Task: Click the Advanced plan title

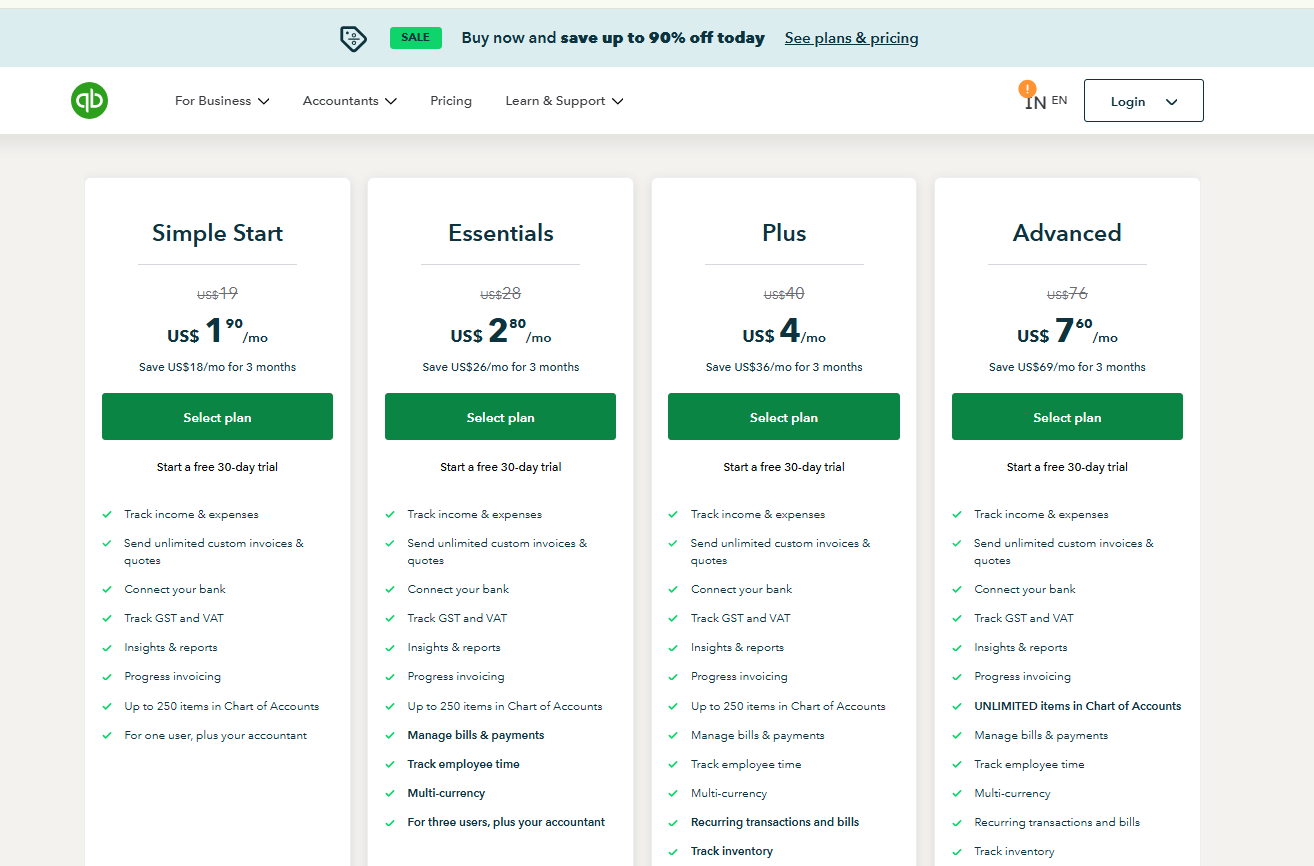Action: coord(1067,233)
